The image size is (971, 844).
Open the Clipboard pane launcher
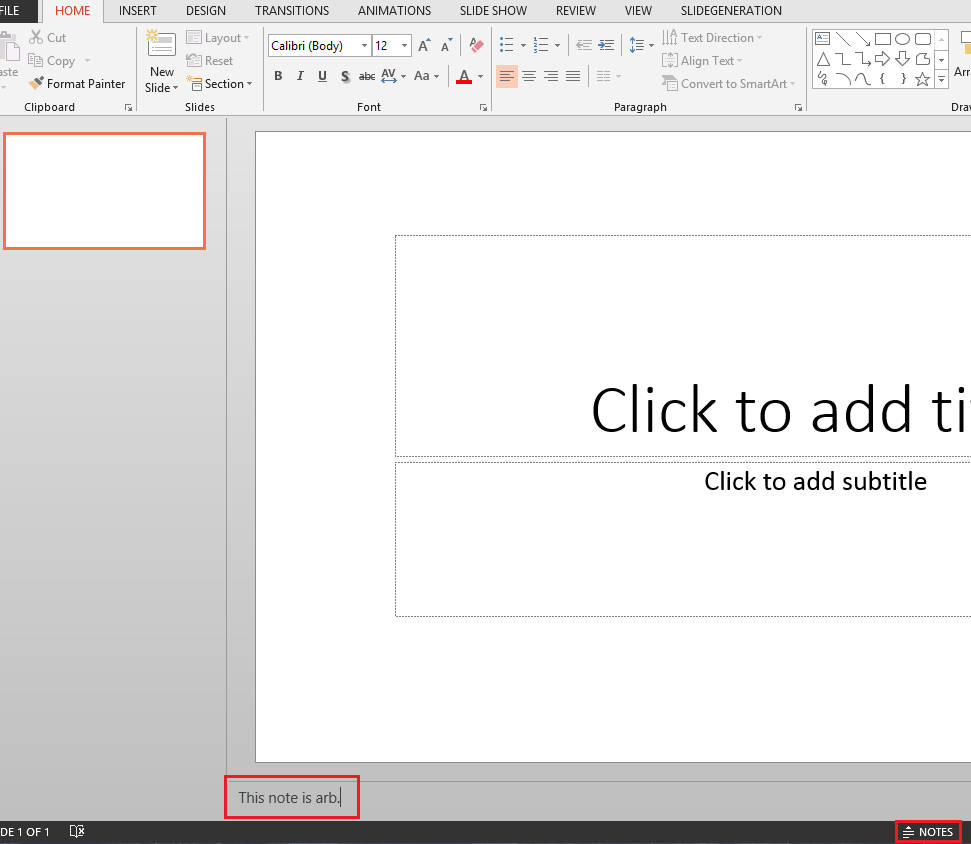128,108
